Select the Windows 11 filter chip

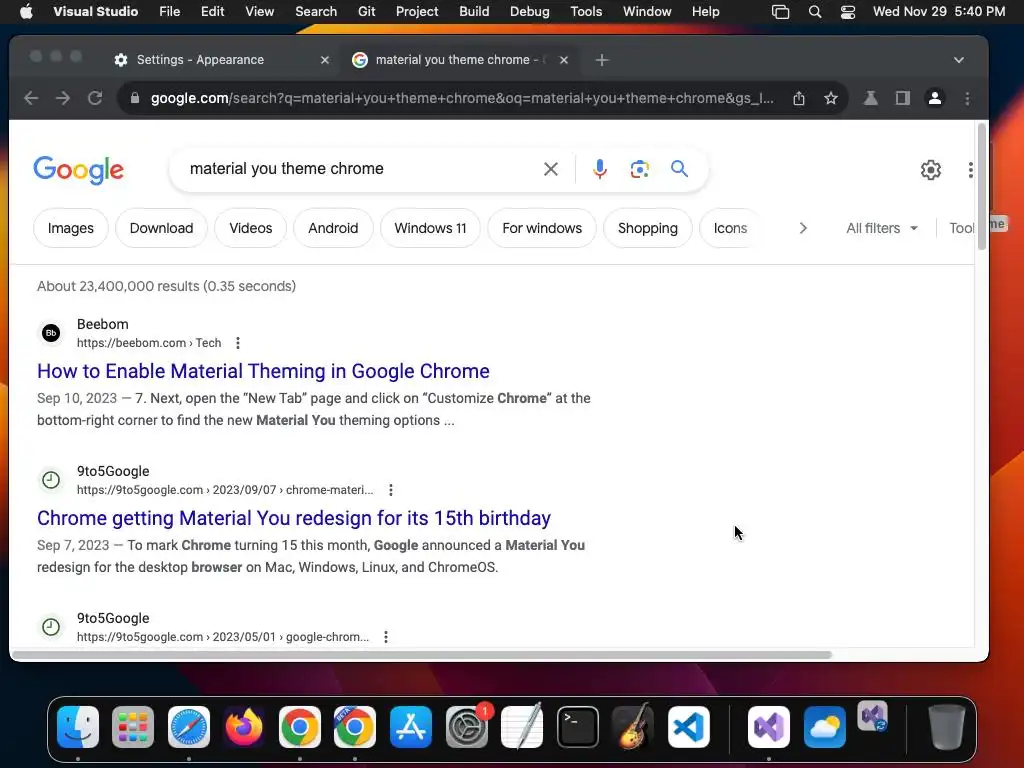click(x=430, y=228)
